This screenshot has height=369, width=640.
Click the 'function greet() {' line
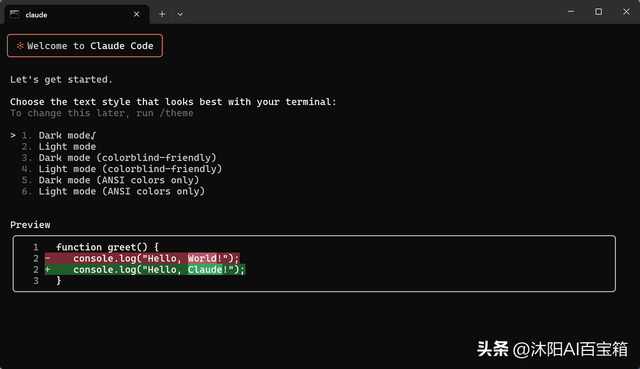pyautogui.click(x=107, y=247)
